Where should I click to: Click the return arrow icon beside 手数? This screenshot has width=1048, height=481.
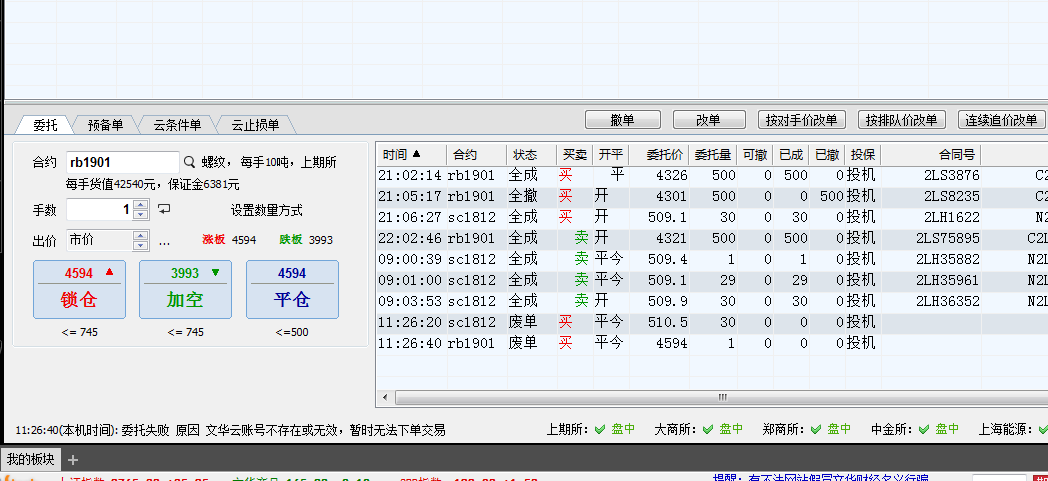[164, 209]
